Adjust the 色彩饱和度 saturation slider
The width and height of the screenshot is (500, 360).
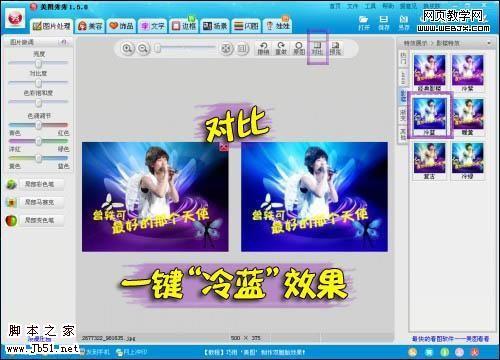pos(38,102)
